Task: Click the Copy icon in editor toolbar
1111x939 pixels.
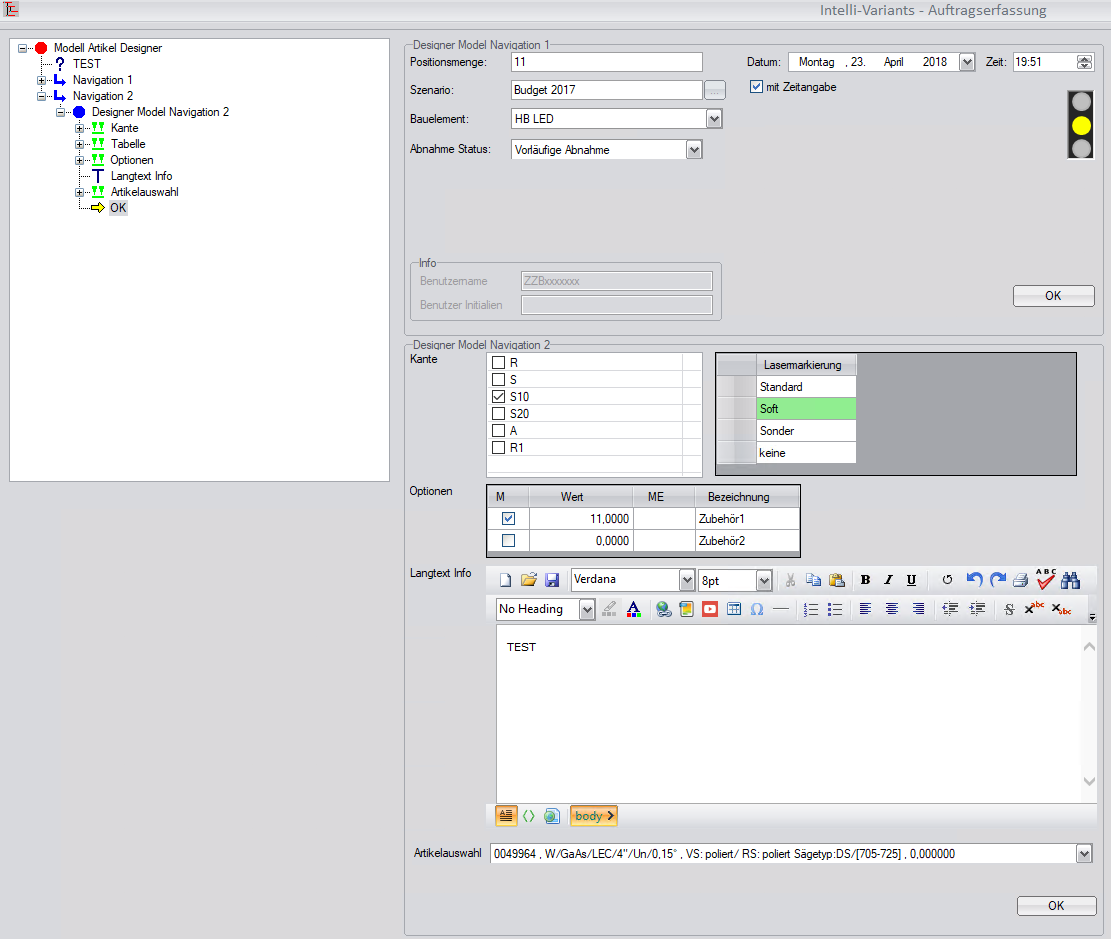Action: (x=813, y=580)
